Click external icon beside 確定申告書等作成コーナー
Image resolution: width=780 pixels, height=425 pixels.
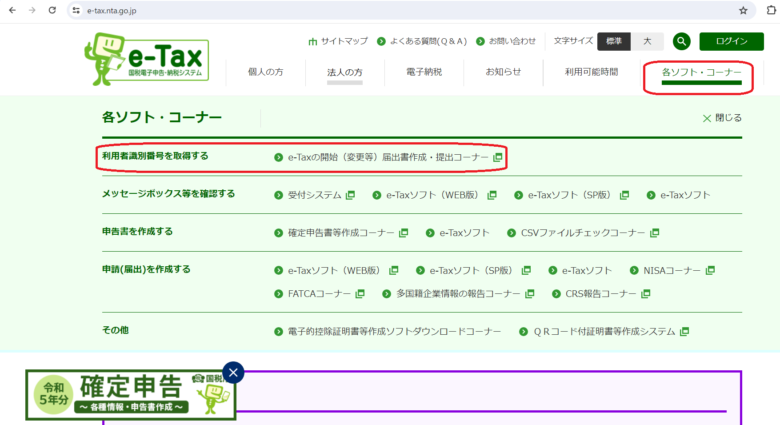tap(403, 233)
